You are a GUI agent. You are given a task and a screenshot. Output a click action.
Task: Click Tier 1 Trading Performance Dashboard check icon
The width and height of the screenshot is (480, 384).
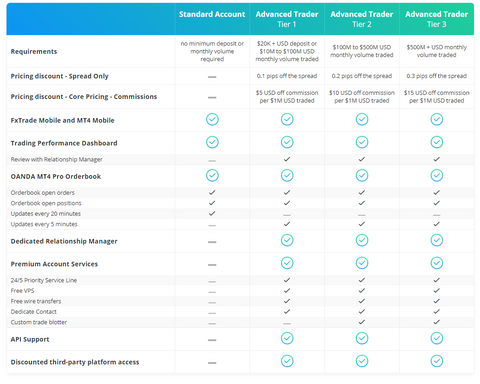[287, 142]
